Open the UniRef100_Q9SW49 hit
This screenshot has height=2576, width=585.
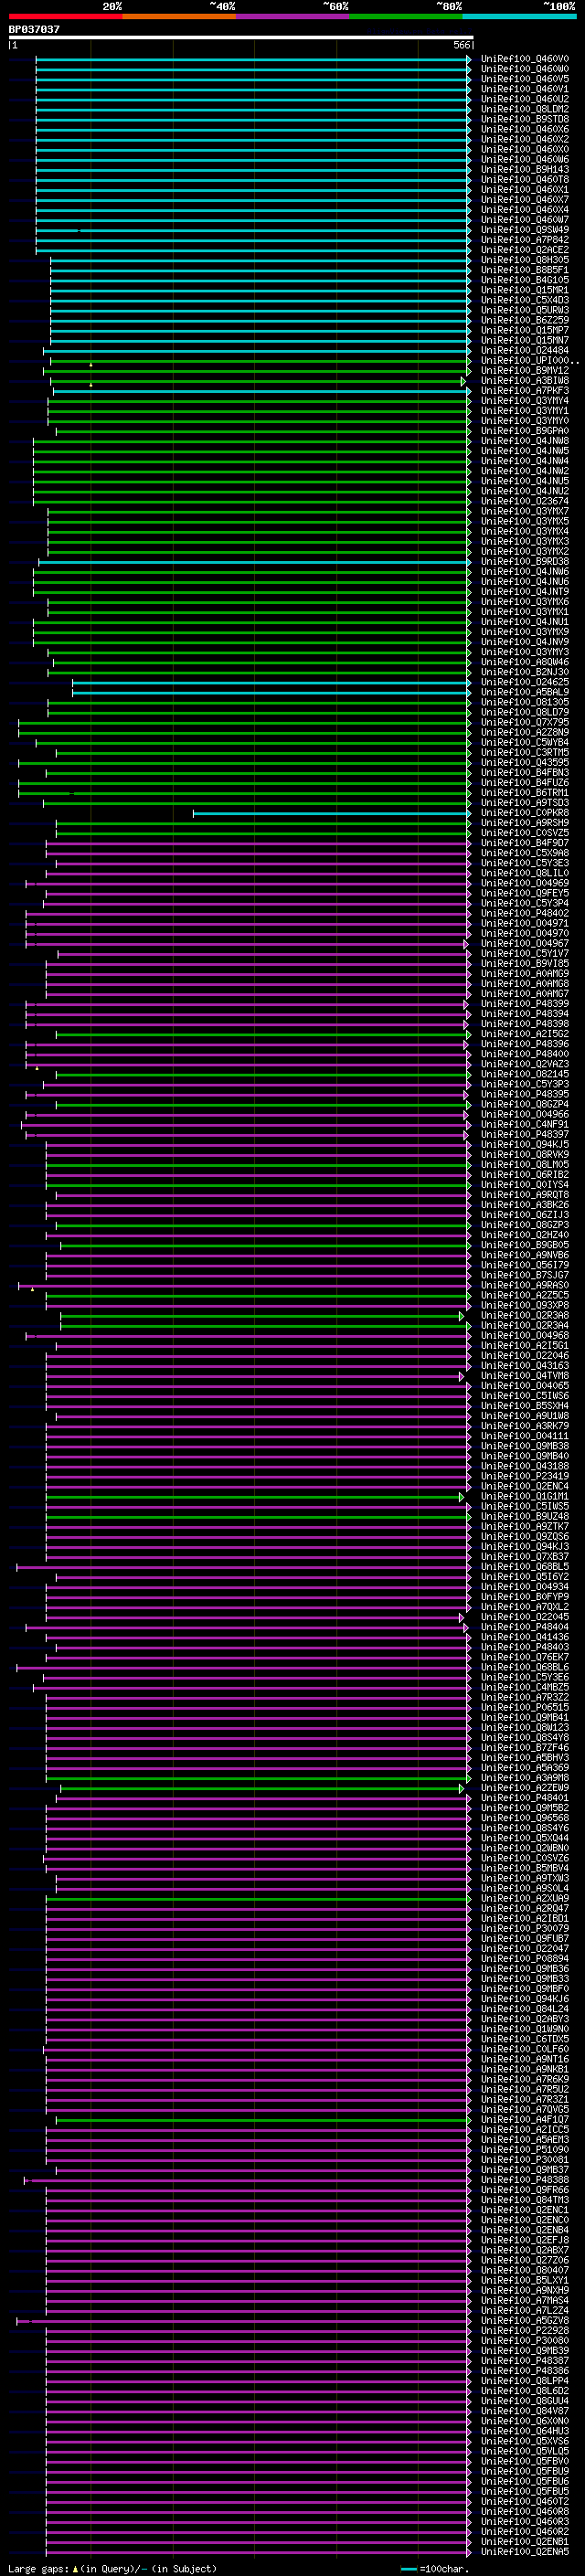[525, 230]
